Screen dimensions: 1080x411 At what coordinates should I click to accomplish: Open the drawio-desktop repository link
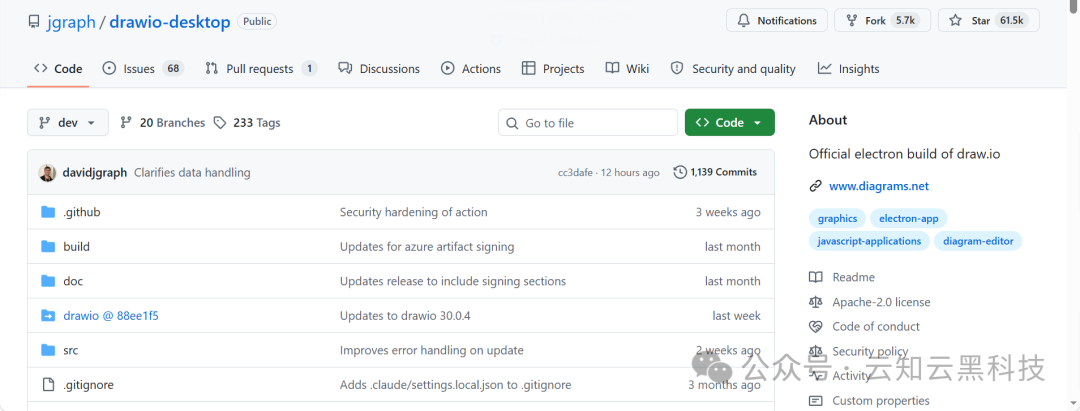coord(169,22)
